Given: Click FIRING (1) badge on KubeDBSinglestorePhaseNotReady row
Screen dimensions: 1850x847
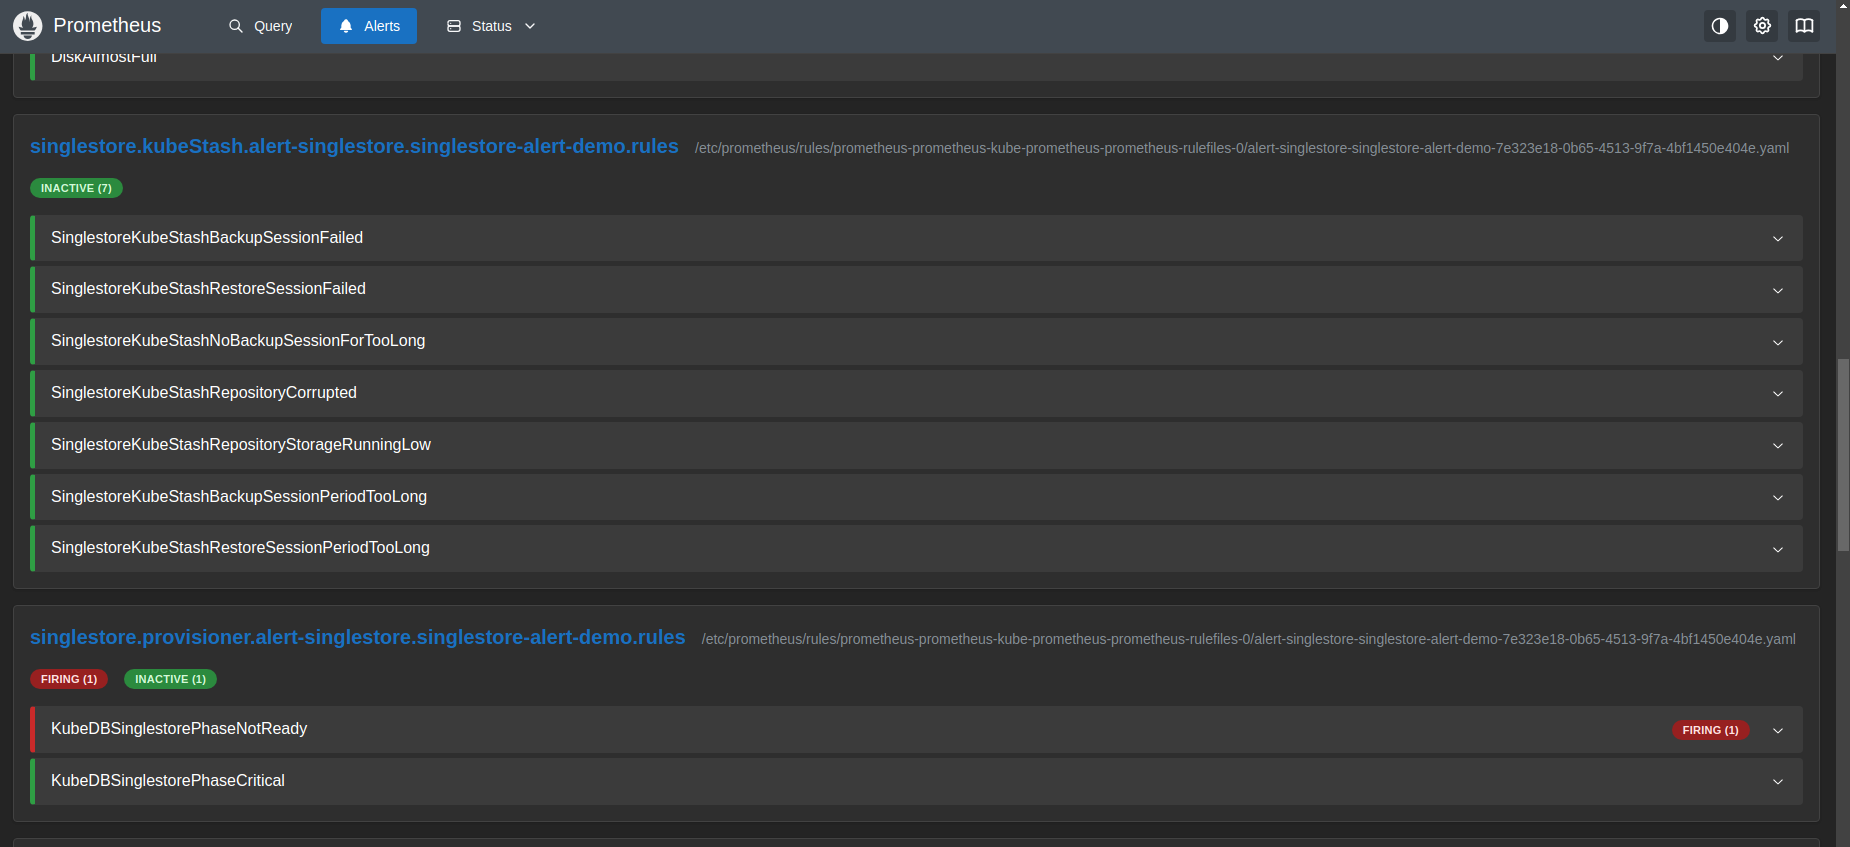Looking at the screenshot, I should 1710,730.
